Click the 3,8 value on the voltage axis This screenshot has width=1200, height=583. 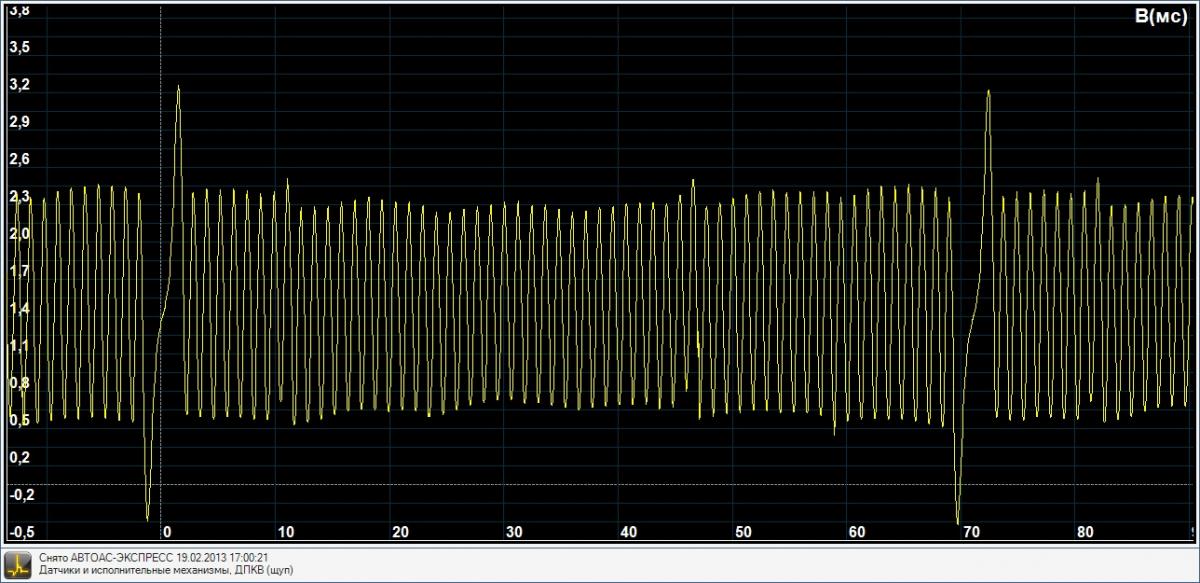[19, 10]
